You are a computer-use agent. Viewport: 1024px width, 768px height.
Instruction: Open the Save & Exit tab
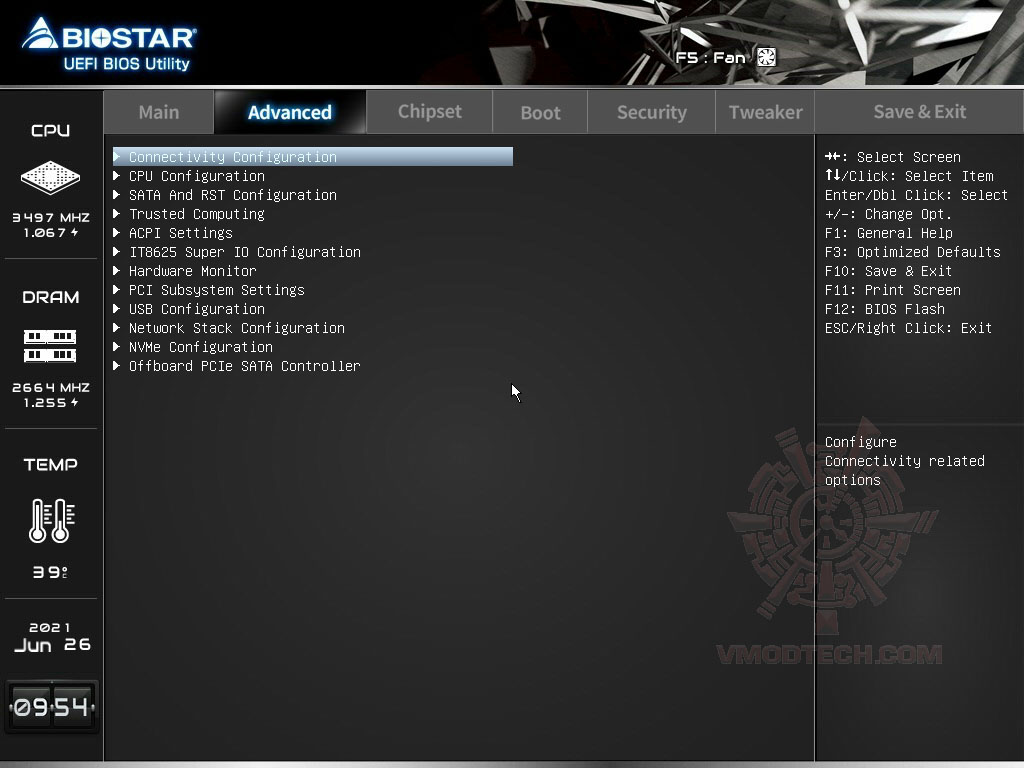click(920, 112)
